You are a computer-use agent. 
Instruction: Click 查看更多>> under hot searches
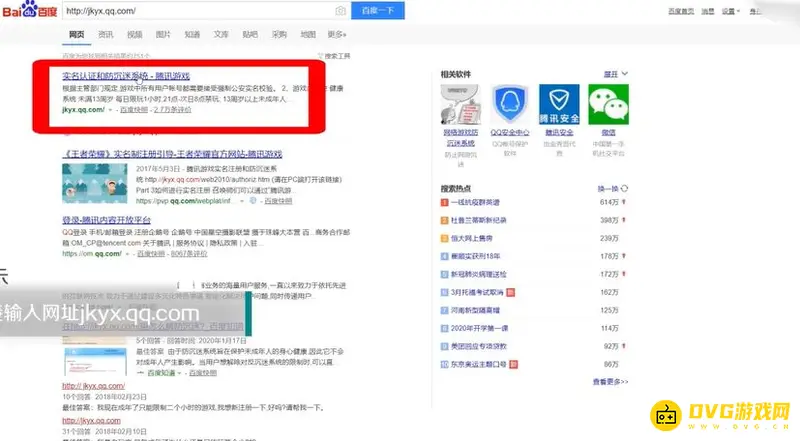[x=610, y=382]
